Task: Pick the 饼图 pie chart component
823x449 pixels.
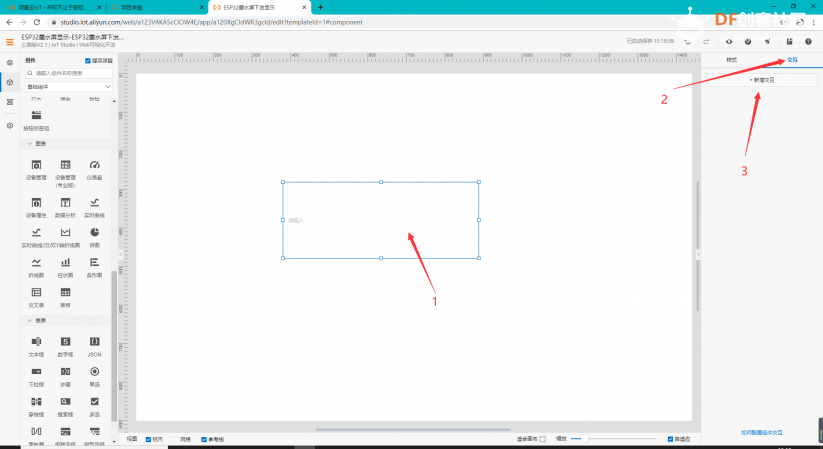Action: pyautogui.click(x=94, y=232)
